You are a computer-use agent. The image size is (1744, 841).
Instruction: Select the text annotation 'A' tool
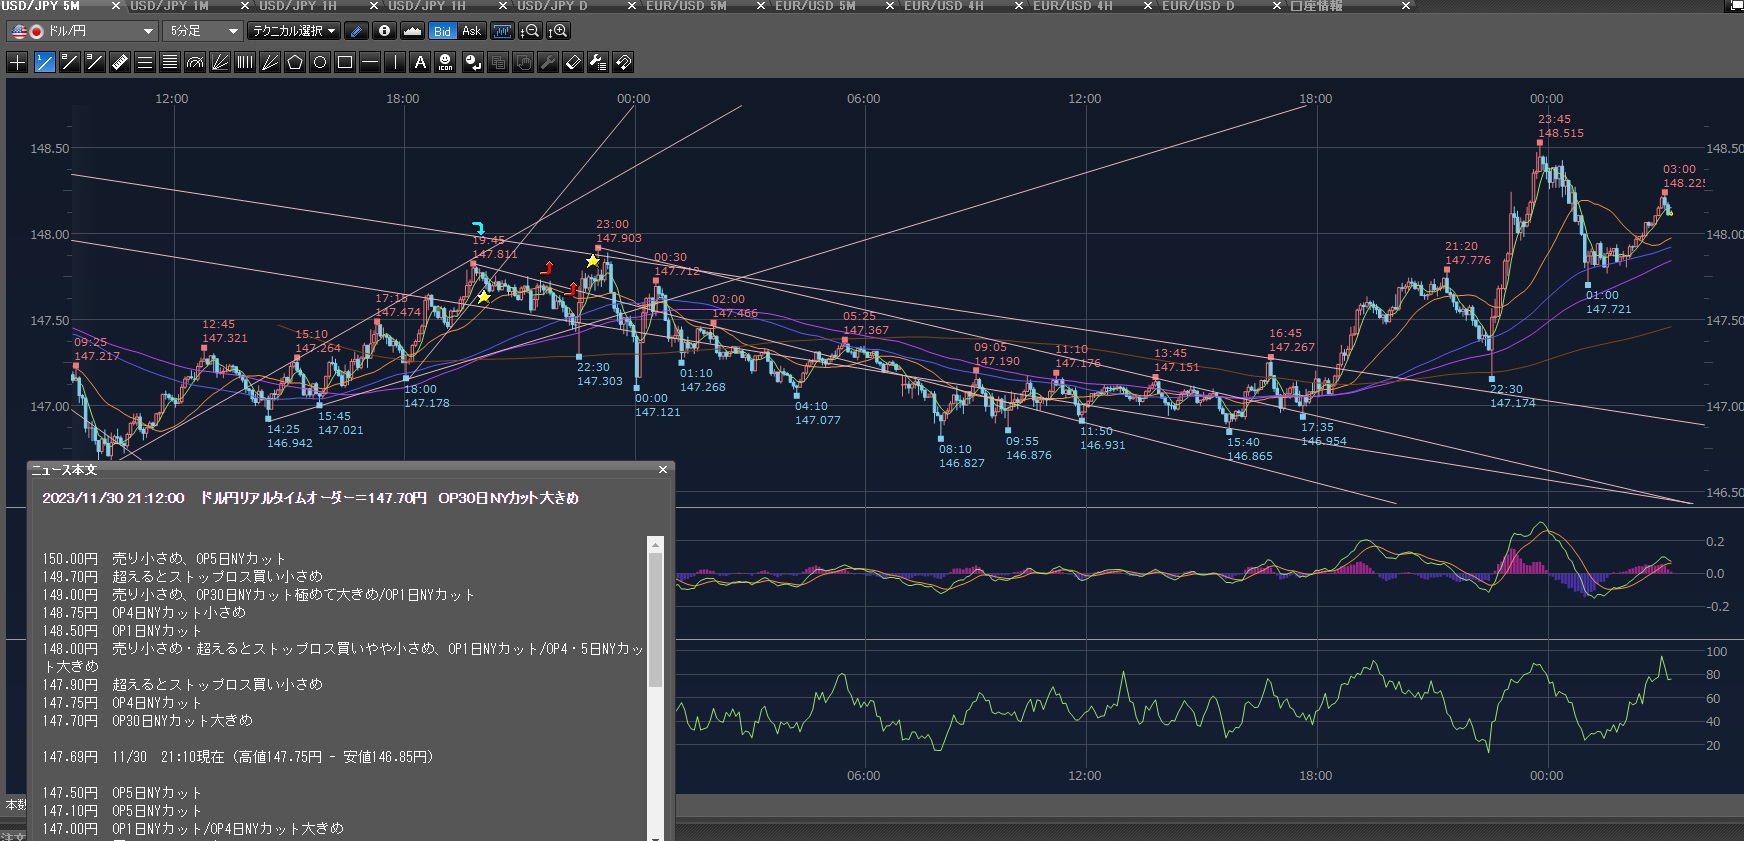(420, 63)
